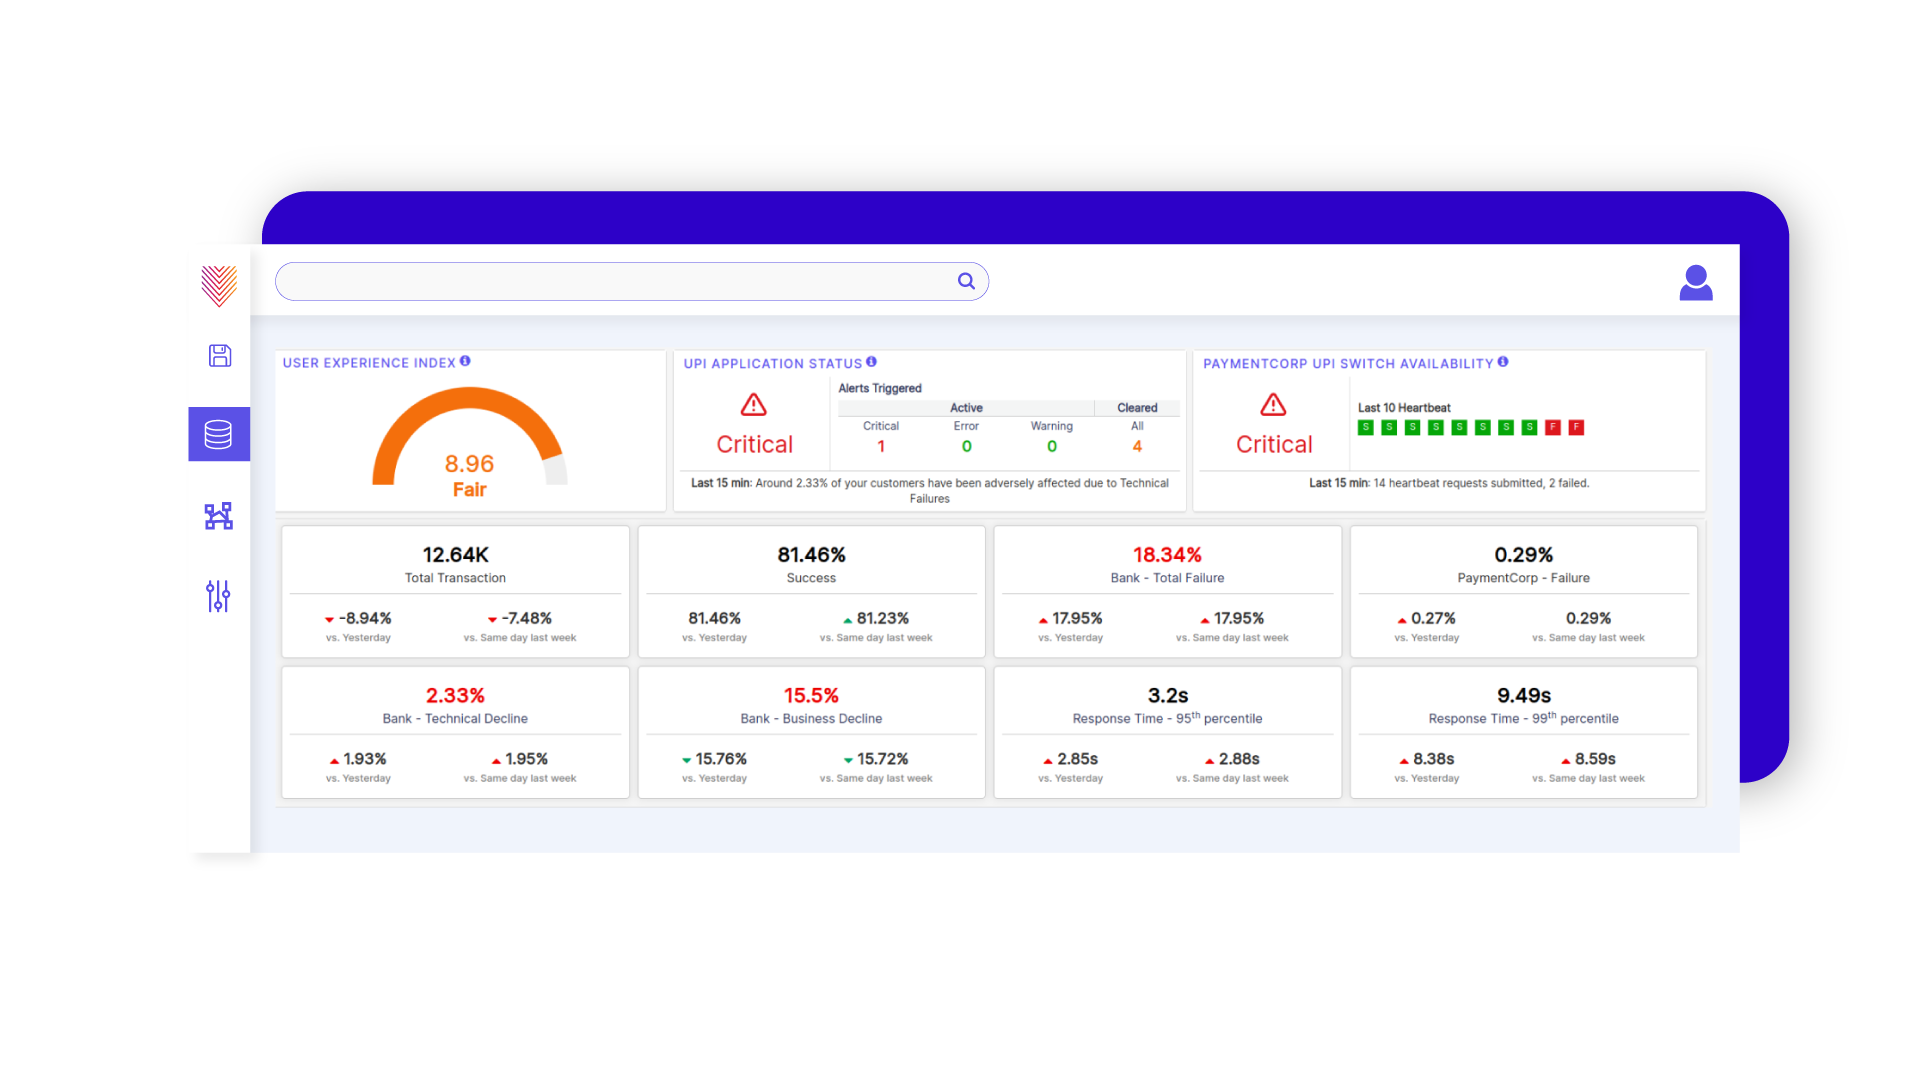This screenshot has height=1080, width=1920.
Task: Click info icon beside User Experience Index
Action: (x=465, y=362)
